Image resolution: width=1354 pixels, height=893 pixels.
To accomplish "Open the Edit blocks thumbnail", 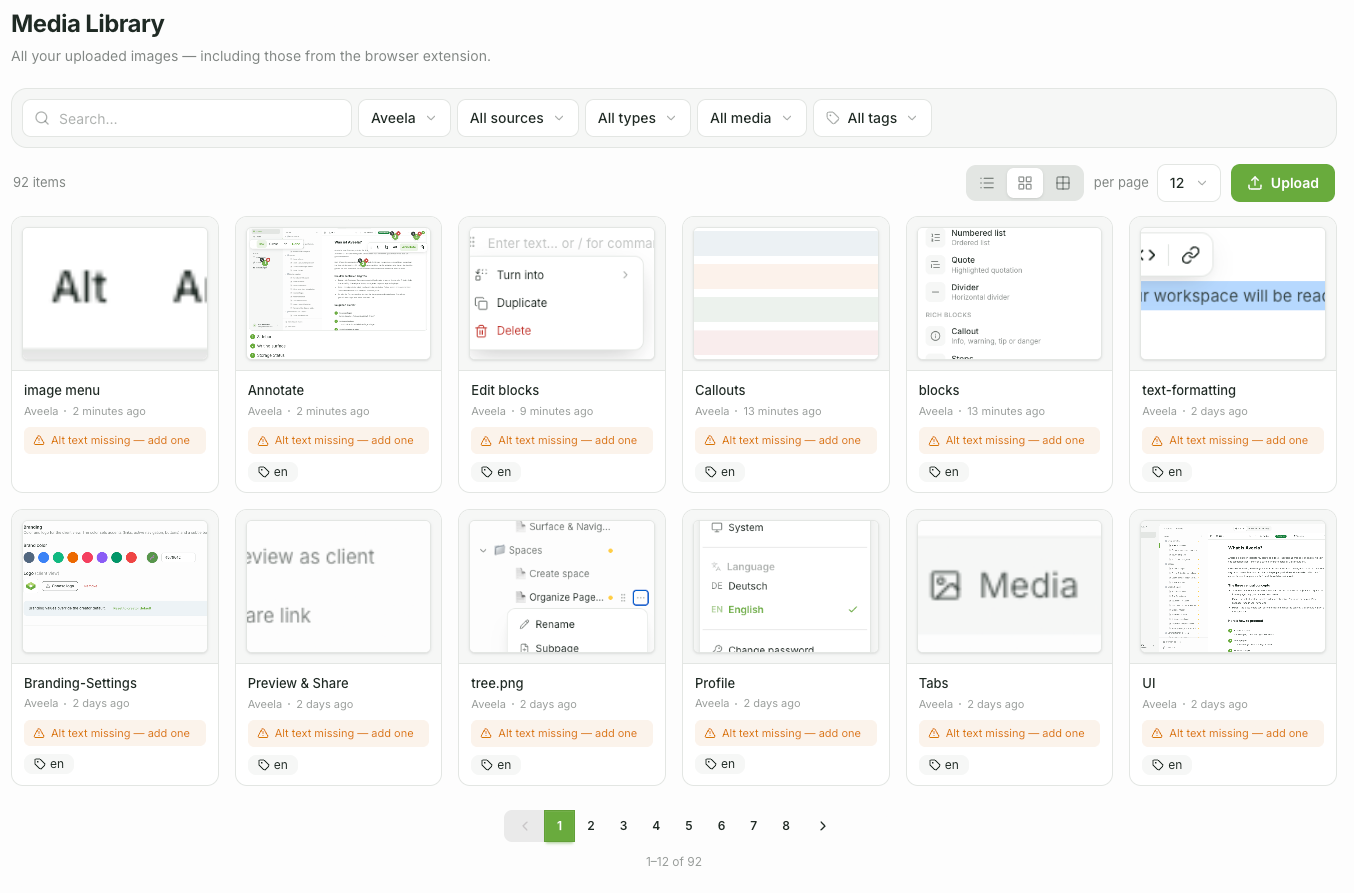I will 562,294.
